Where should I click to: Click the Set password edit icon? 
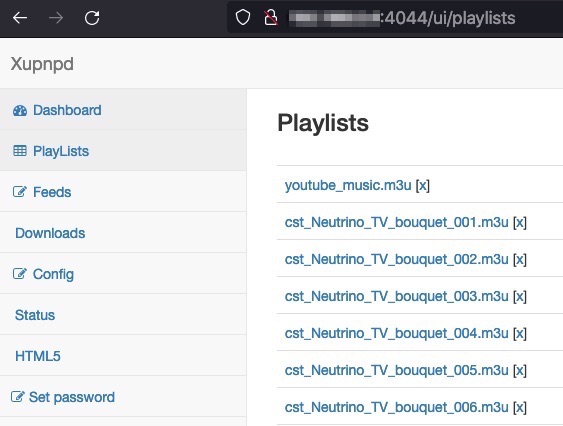point(18,397)
